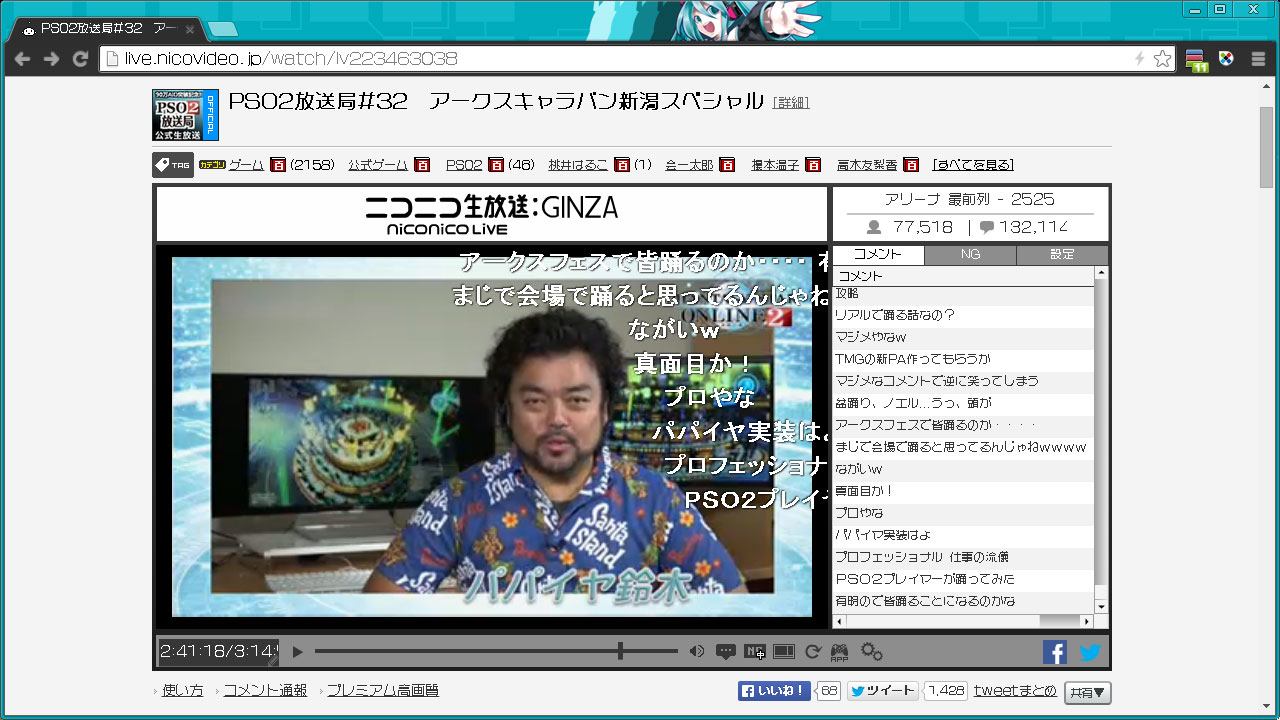Click the PSO2放送局 channel thumbnail
The width and height of the screenshot is (1280, 720).
click(x=185, y=115)
